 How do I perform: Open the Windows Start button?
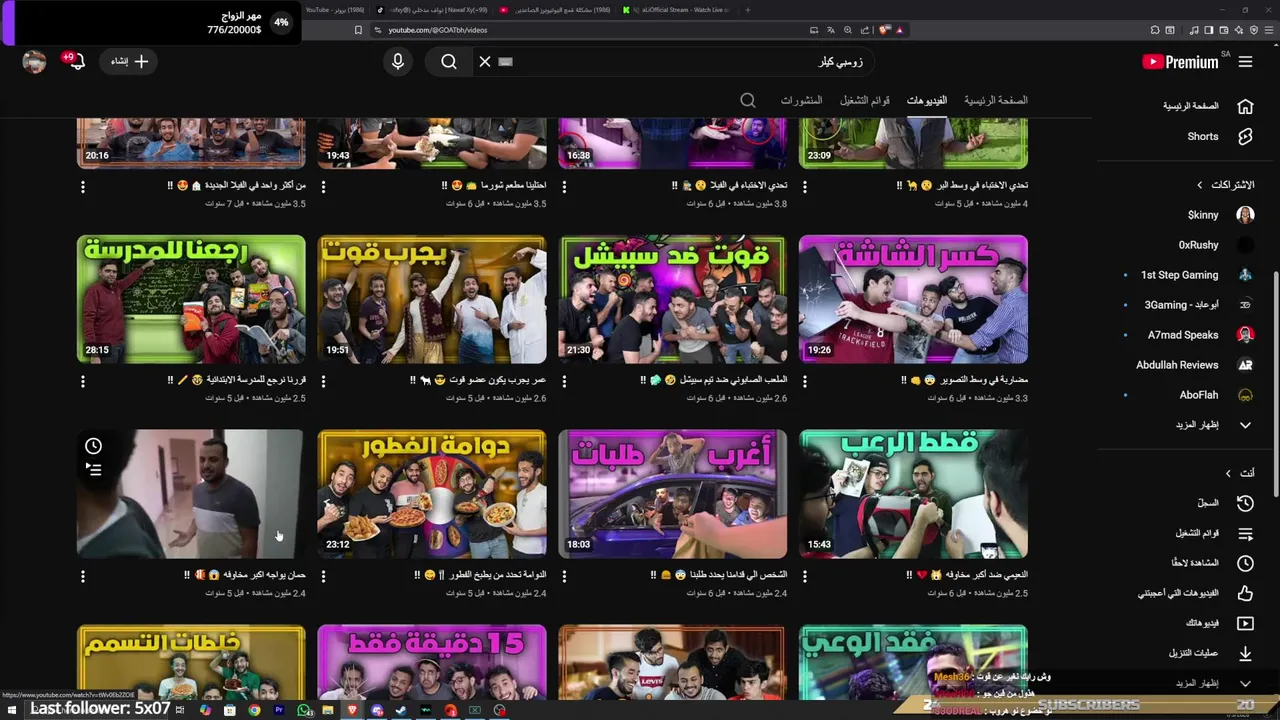click(12, 710)
